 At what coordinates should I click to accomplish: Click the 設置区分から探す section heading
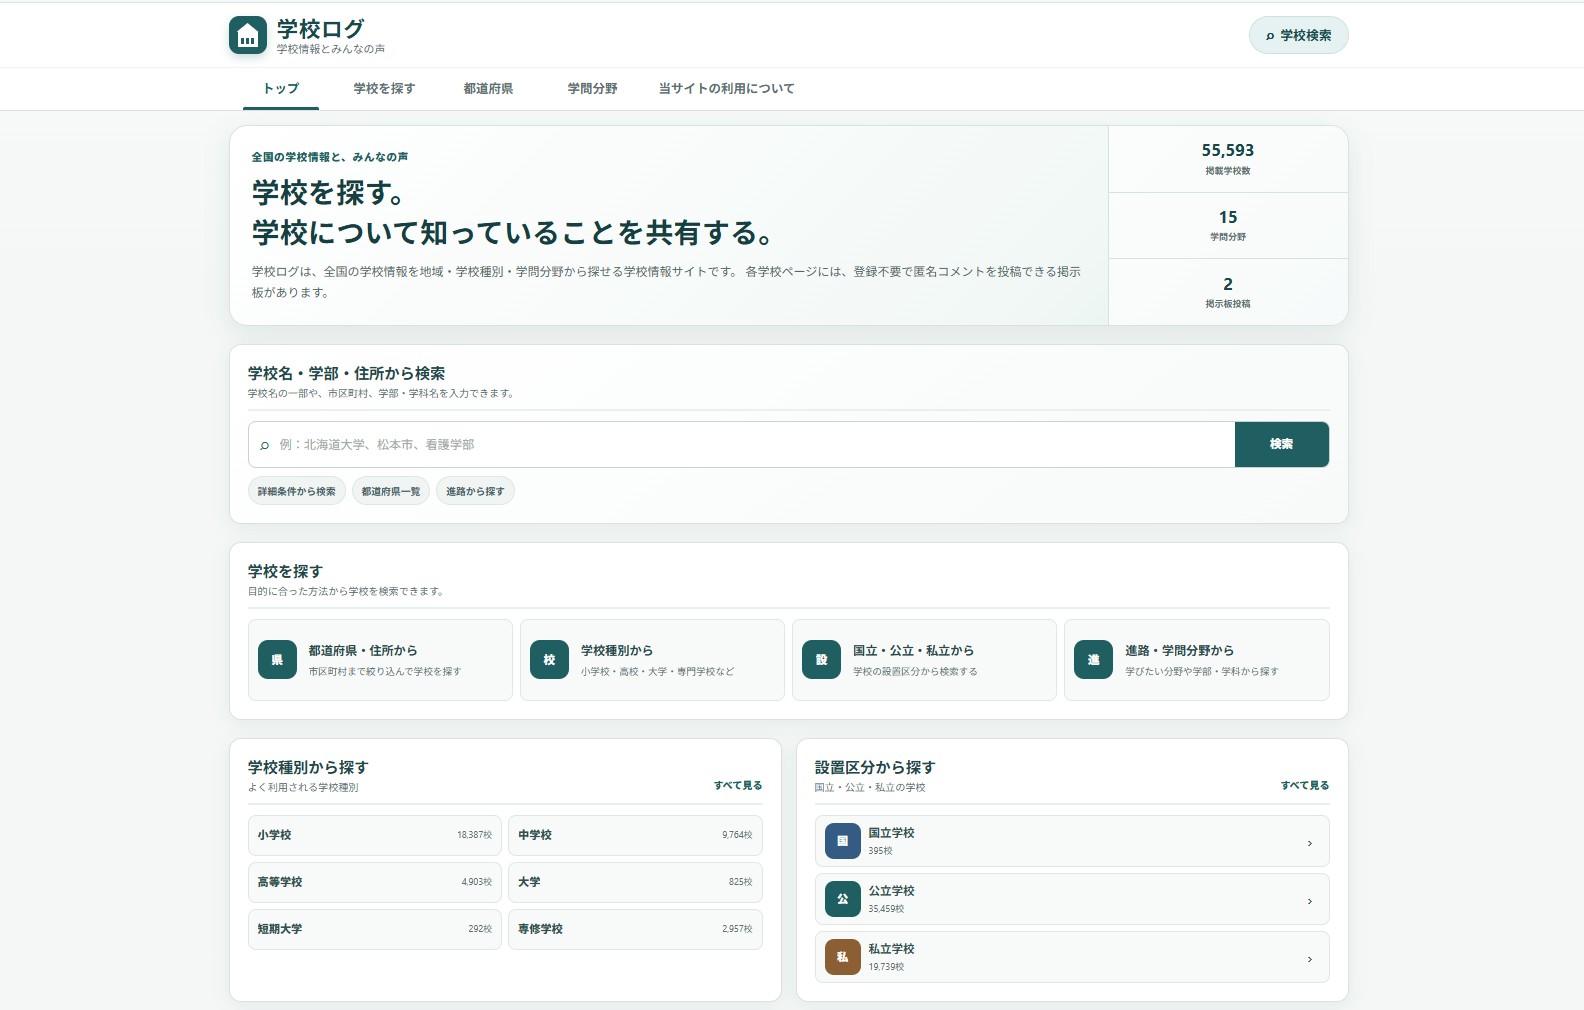875,768
